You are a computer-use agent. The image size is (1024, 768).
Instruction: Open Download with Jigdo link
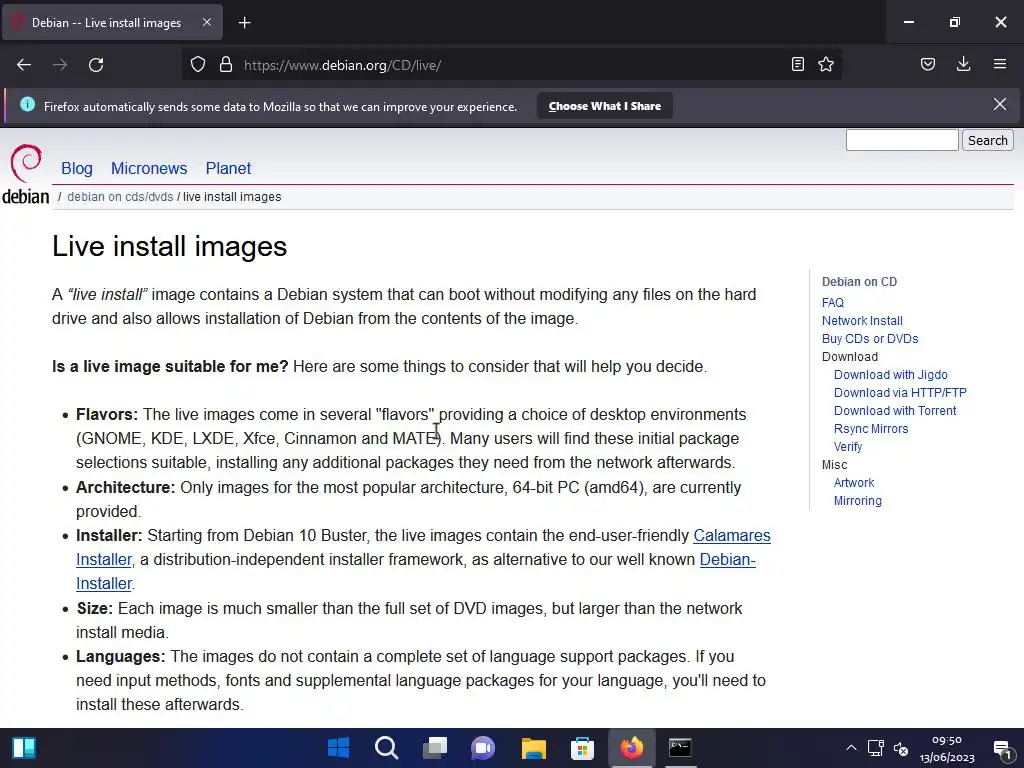891,375
